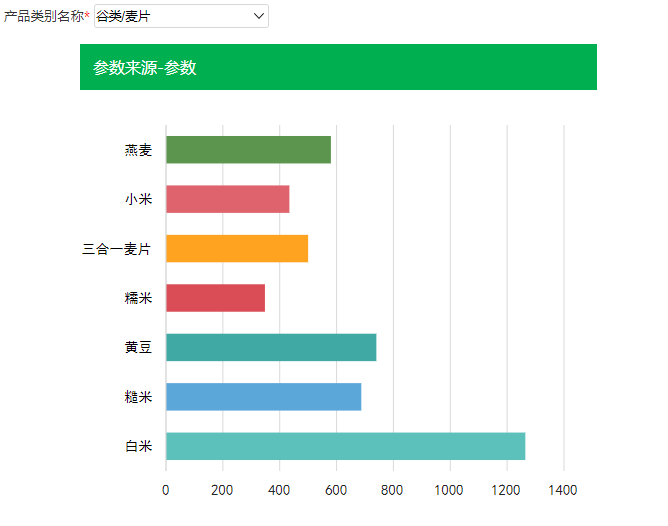Click the 1400 x-axis tick label
The width and height of the screenshot is (668, 526).
563,490
